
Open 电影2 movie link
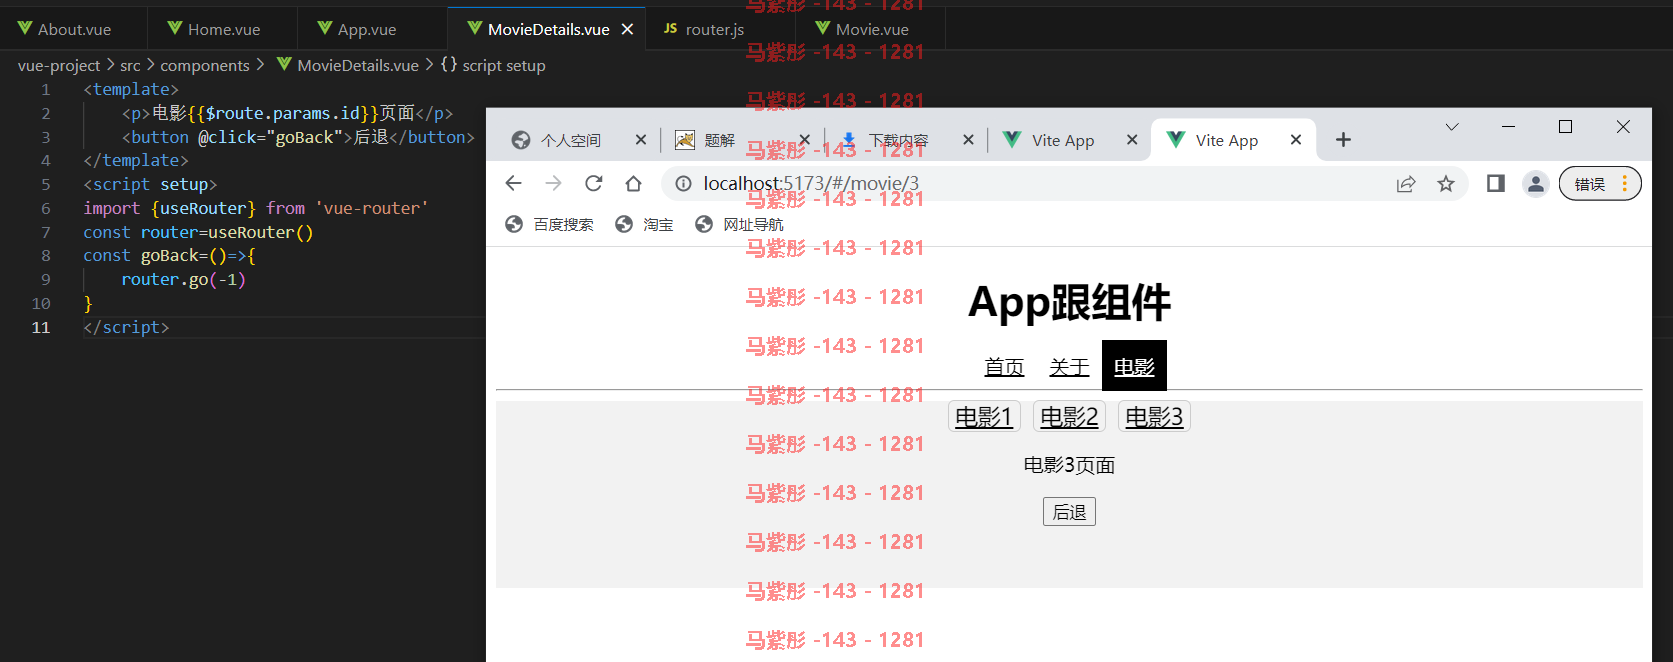coord(1069,417)
